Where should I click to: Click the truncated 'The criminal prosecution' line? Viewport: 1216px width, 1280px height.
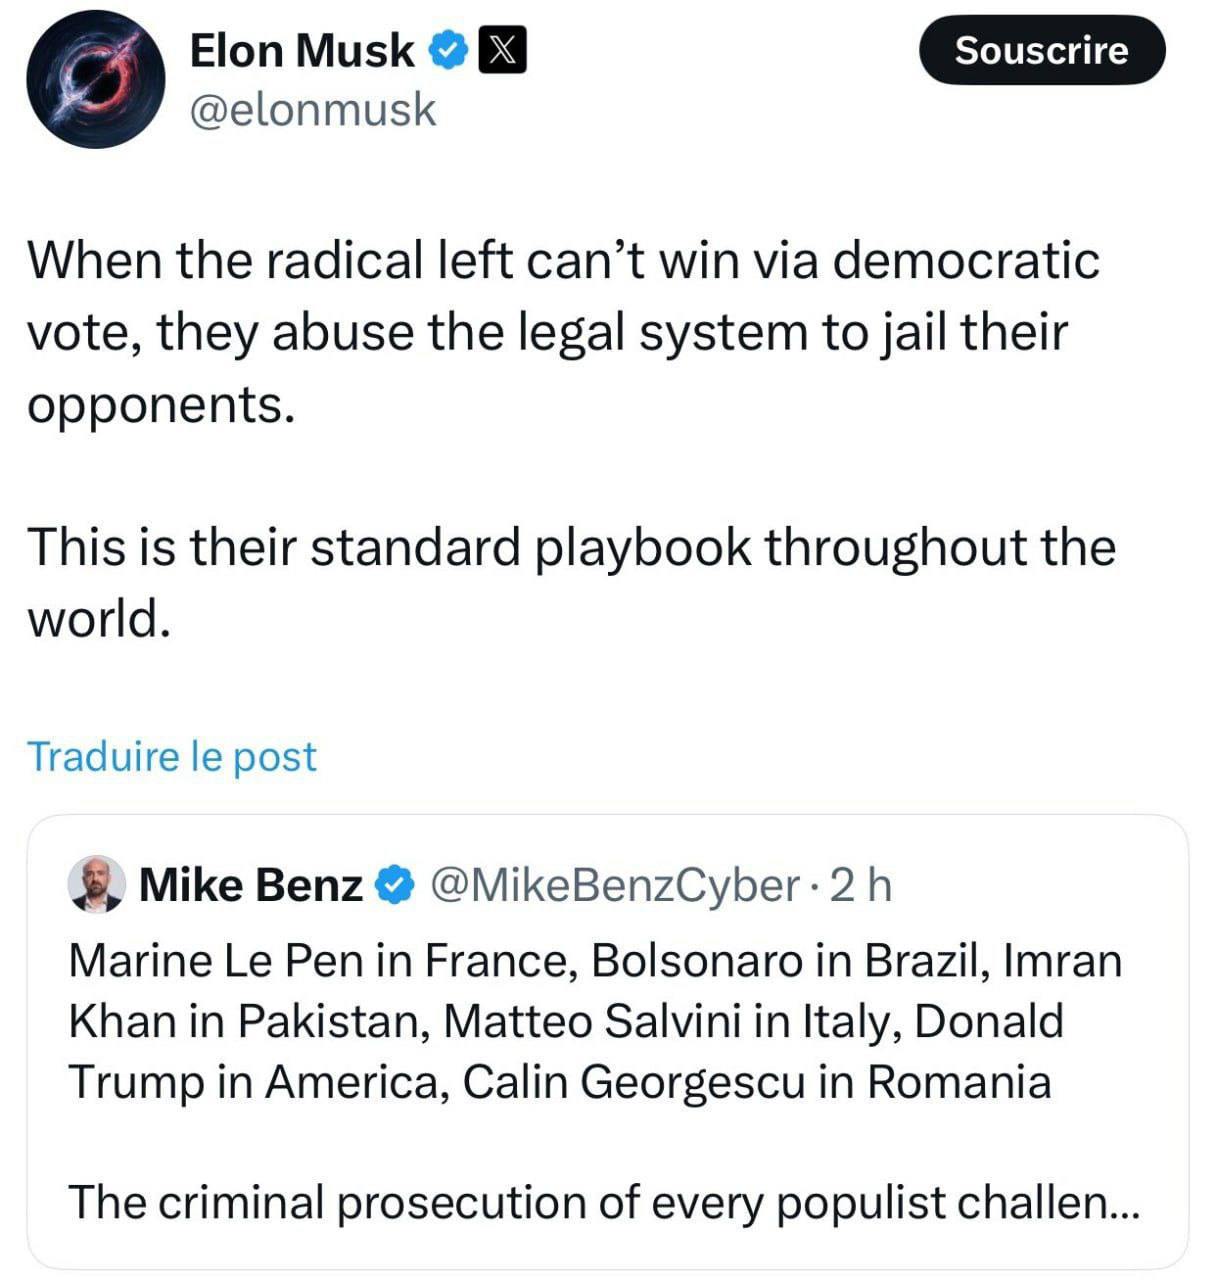(585, 1202)
